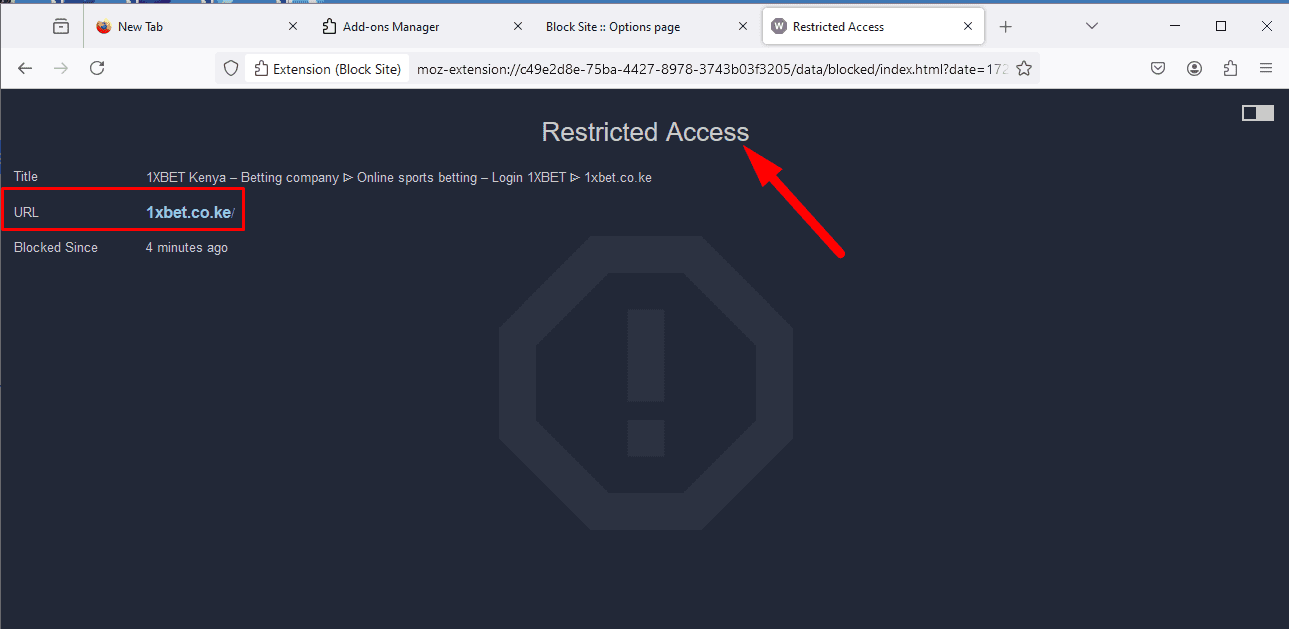Viewport: 1289px width, 629px height.
Task: Close the Restricted Access tab
Action: 968,27
